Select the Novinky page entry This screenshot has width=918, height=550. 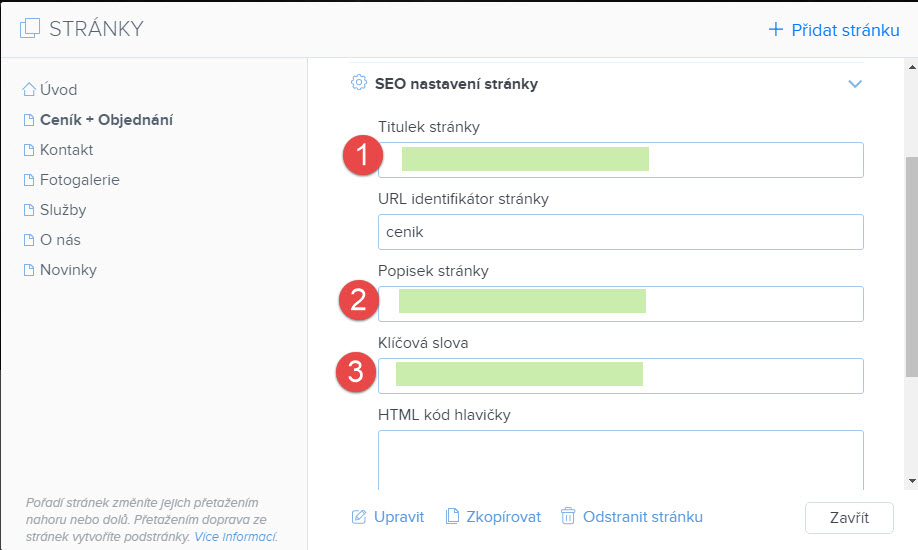[68, 270]
